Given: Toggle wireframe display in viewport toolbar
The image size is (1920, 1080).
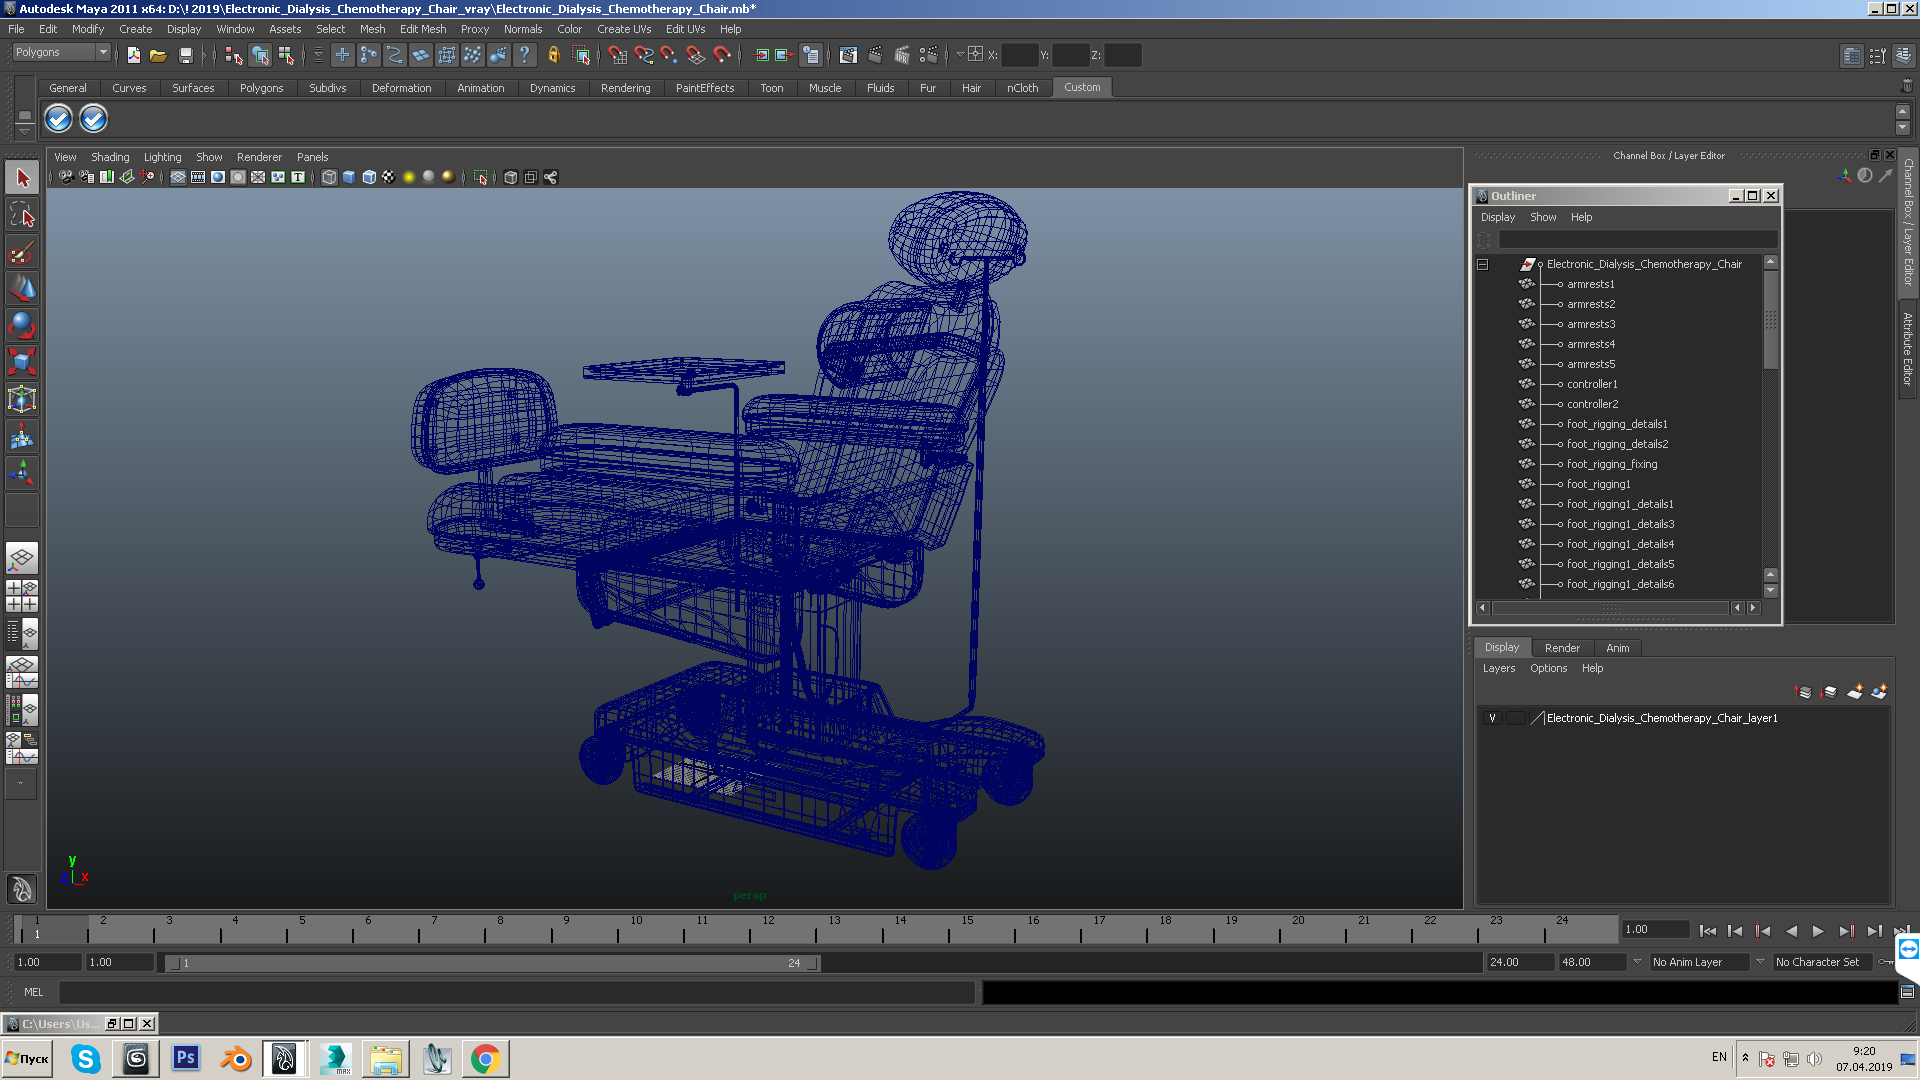Looking at the screenshot, I should tap(329, 177).
